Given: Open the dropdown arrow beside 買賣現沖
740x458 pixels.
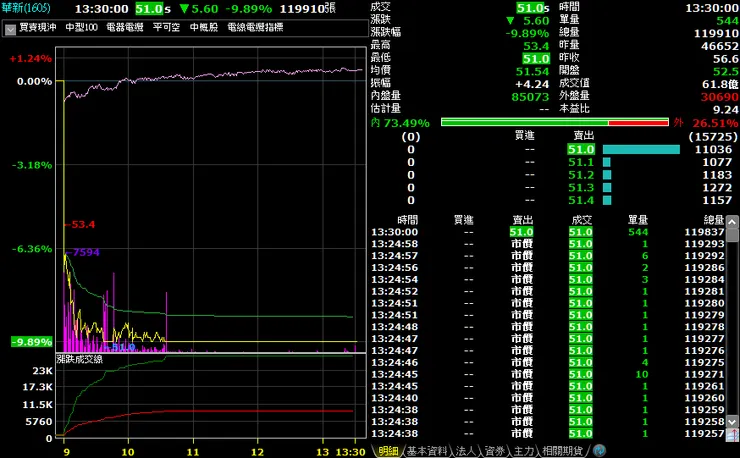Looking at the screenshot, I should [10, 29].
